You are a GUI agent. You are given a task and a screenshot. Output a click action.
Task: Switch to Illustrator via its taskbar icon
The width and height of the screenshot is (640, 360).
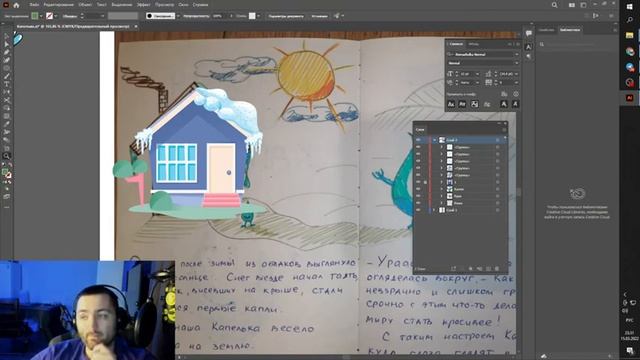pos(629,98)
